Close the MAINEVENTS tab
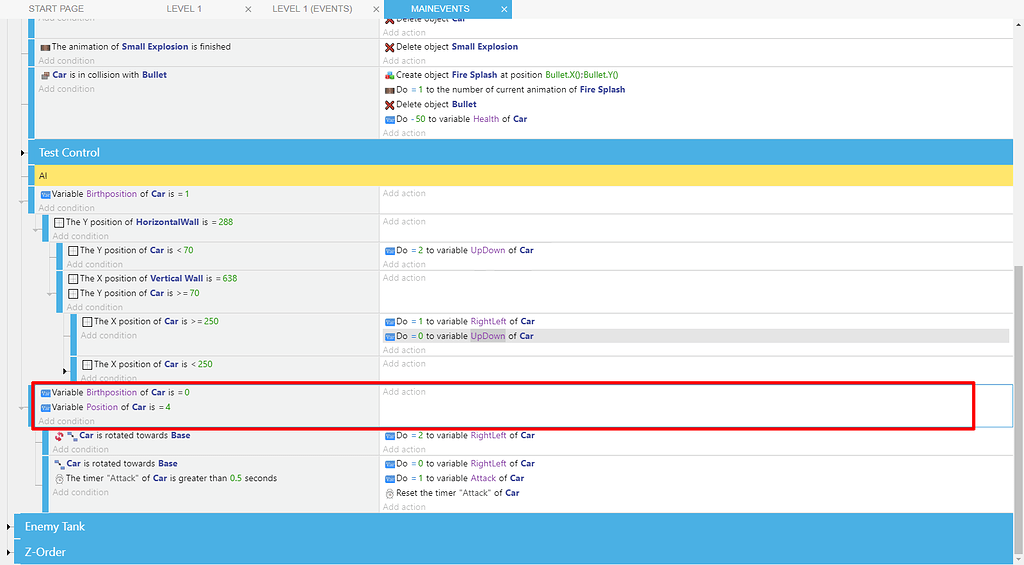The image size is (1024, 565). (x=504, y=9)
